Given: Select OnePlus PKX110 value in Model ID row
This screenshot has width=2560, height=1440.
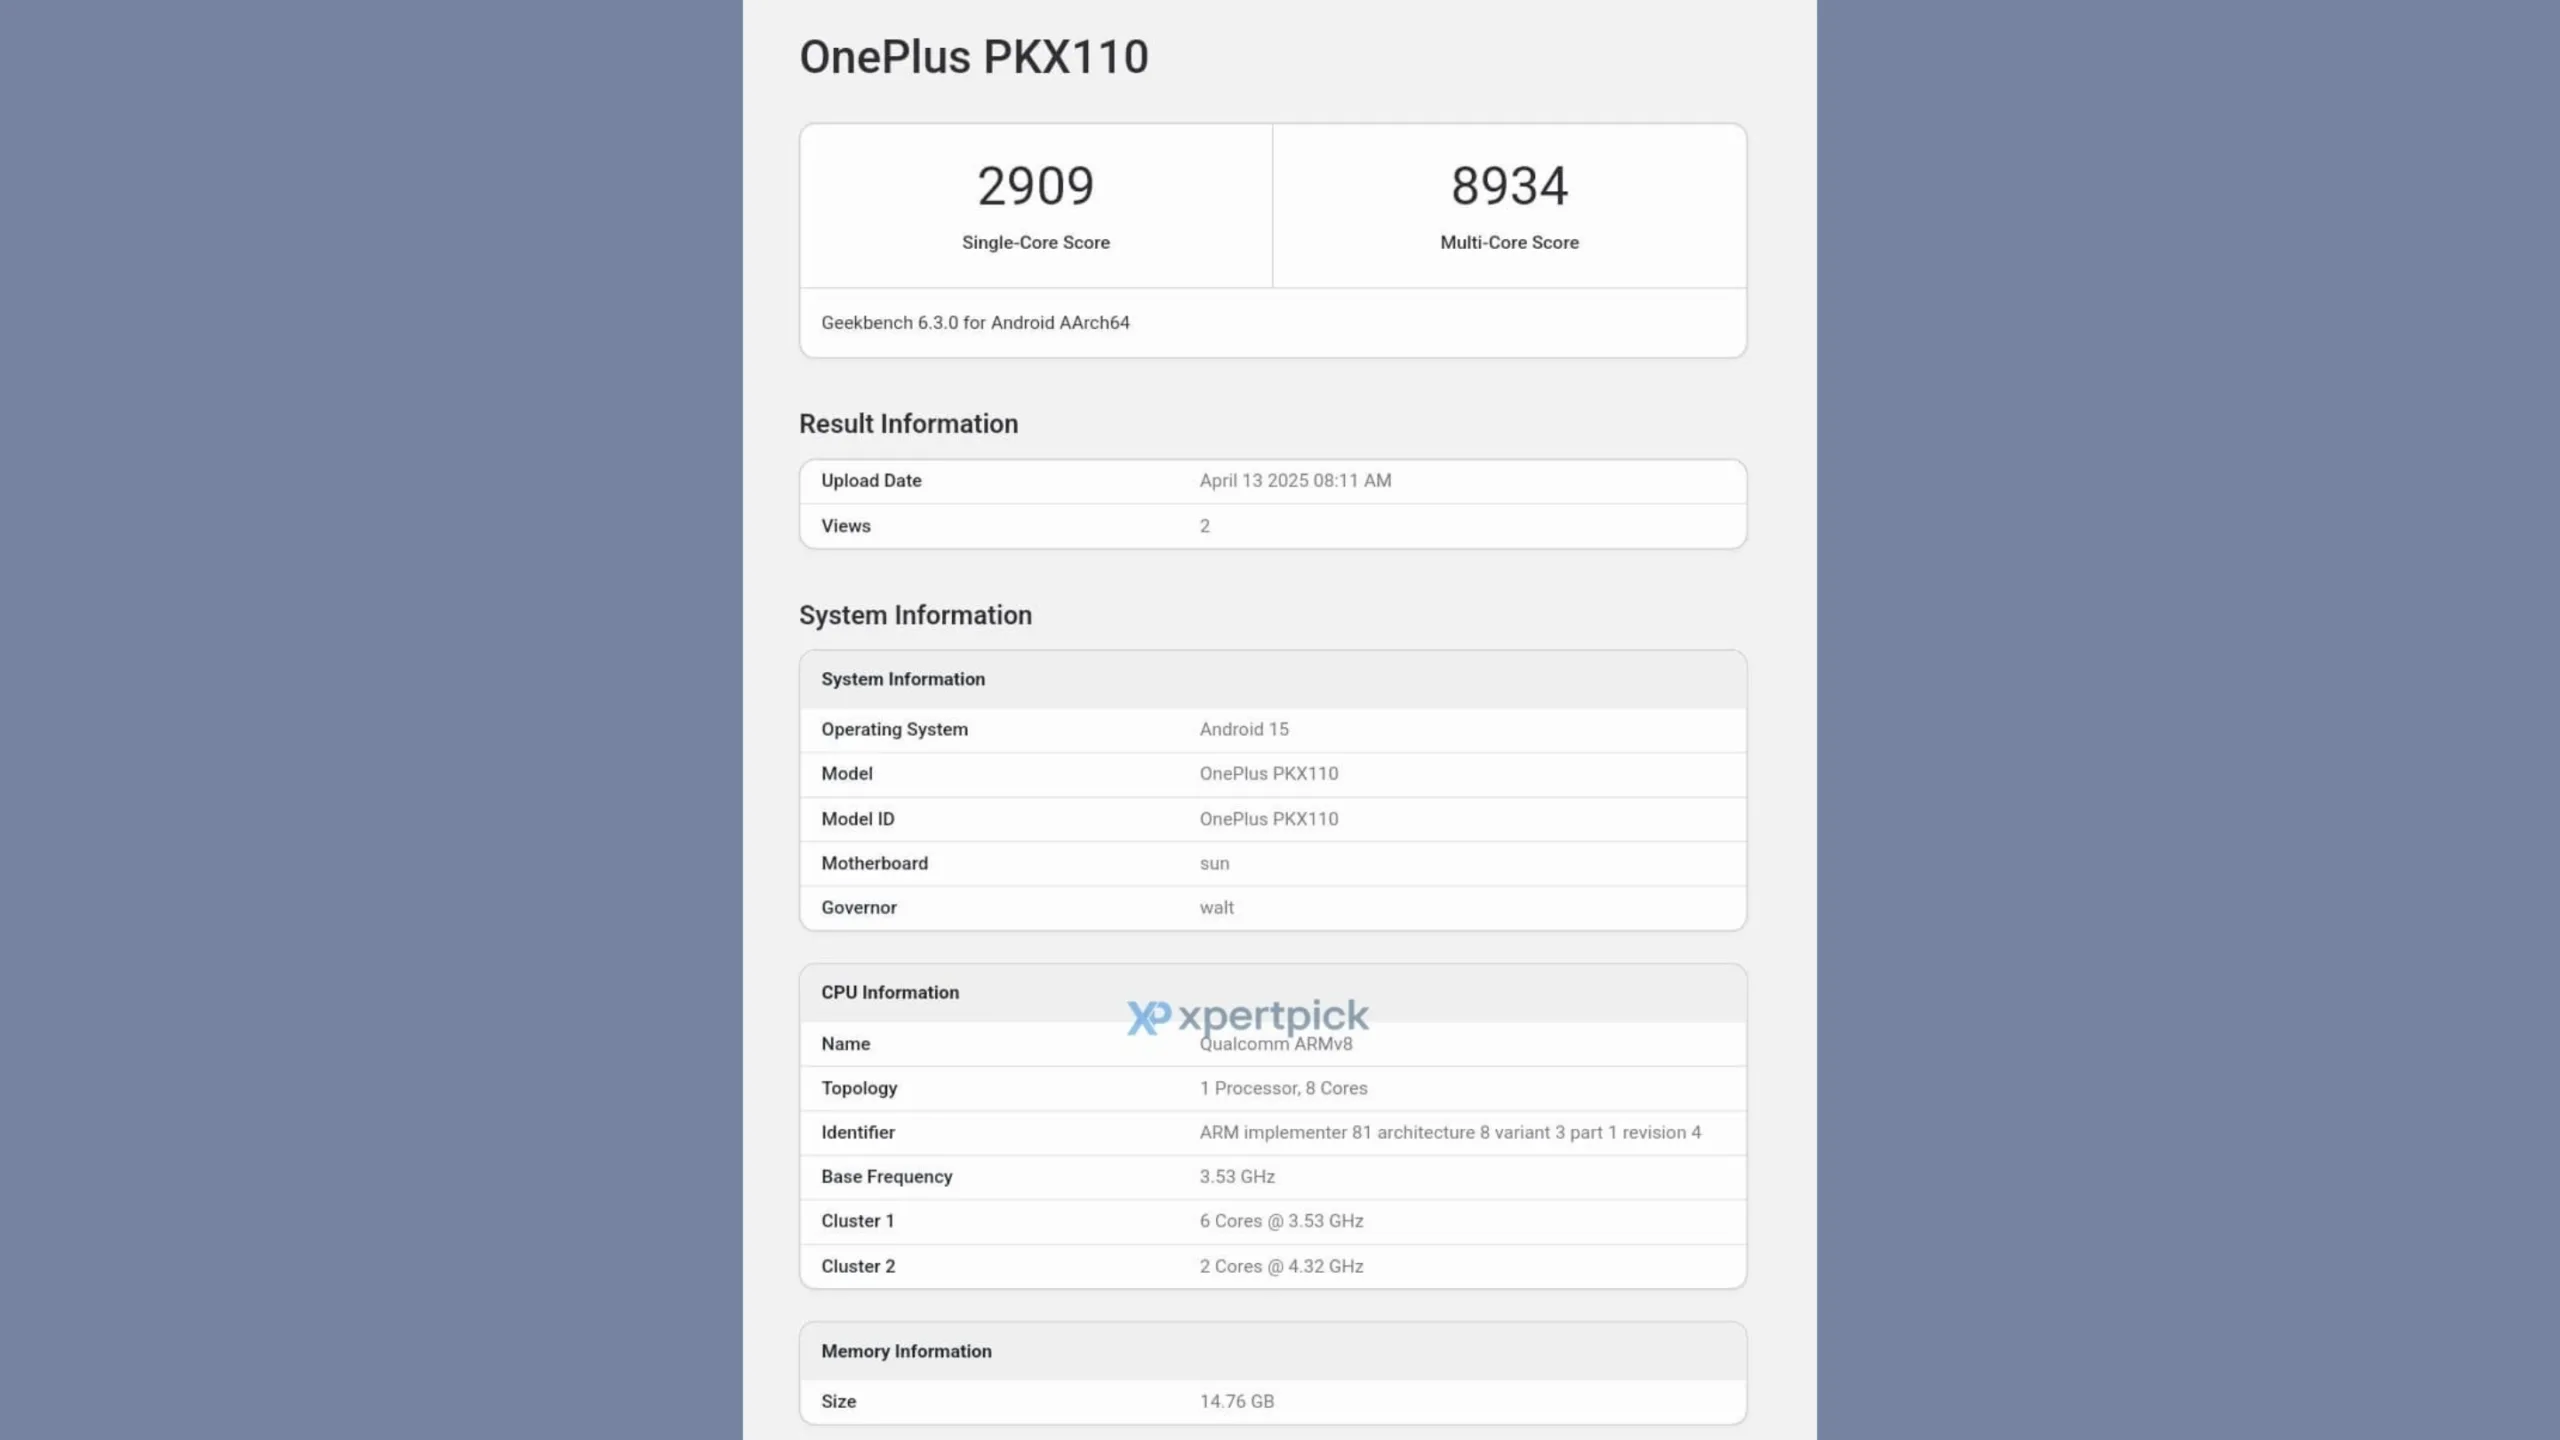Looking at the screenshot, I should (1269, 818).
